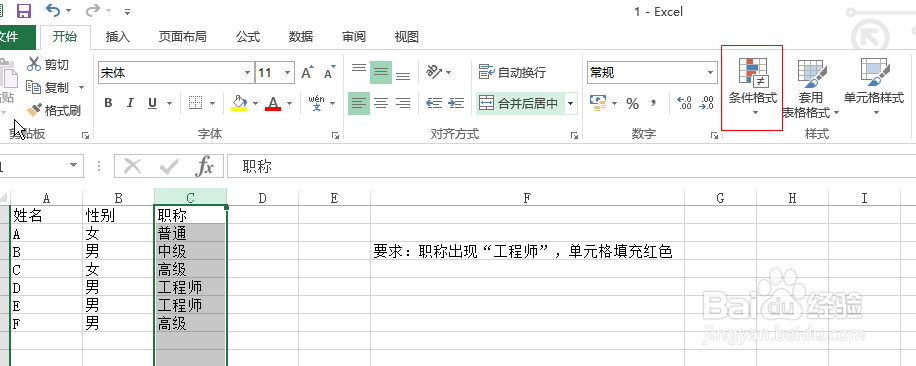Activate the 格式刷 format painter
916x366 pixels.
click(x=54, y=110)
